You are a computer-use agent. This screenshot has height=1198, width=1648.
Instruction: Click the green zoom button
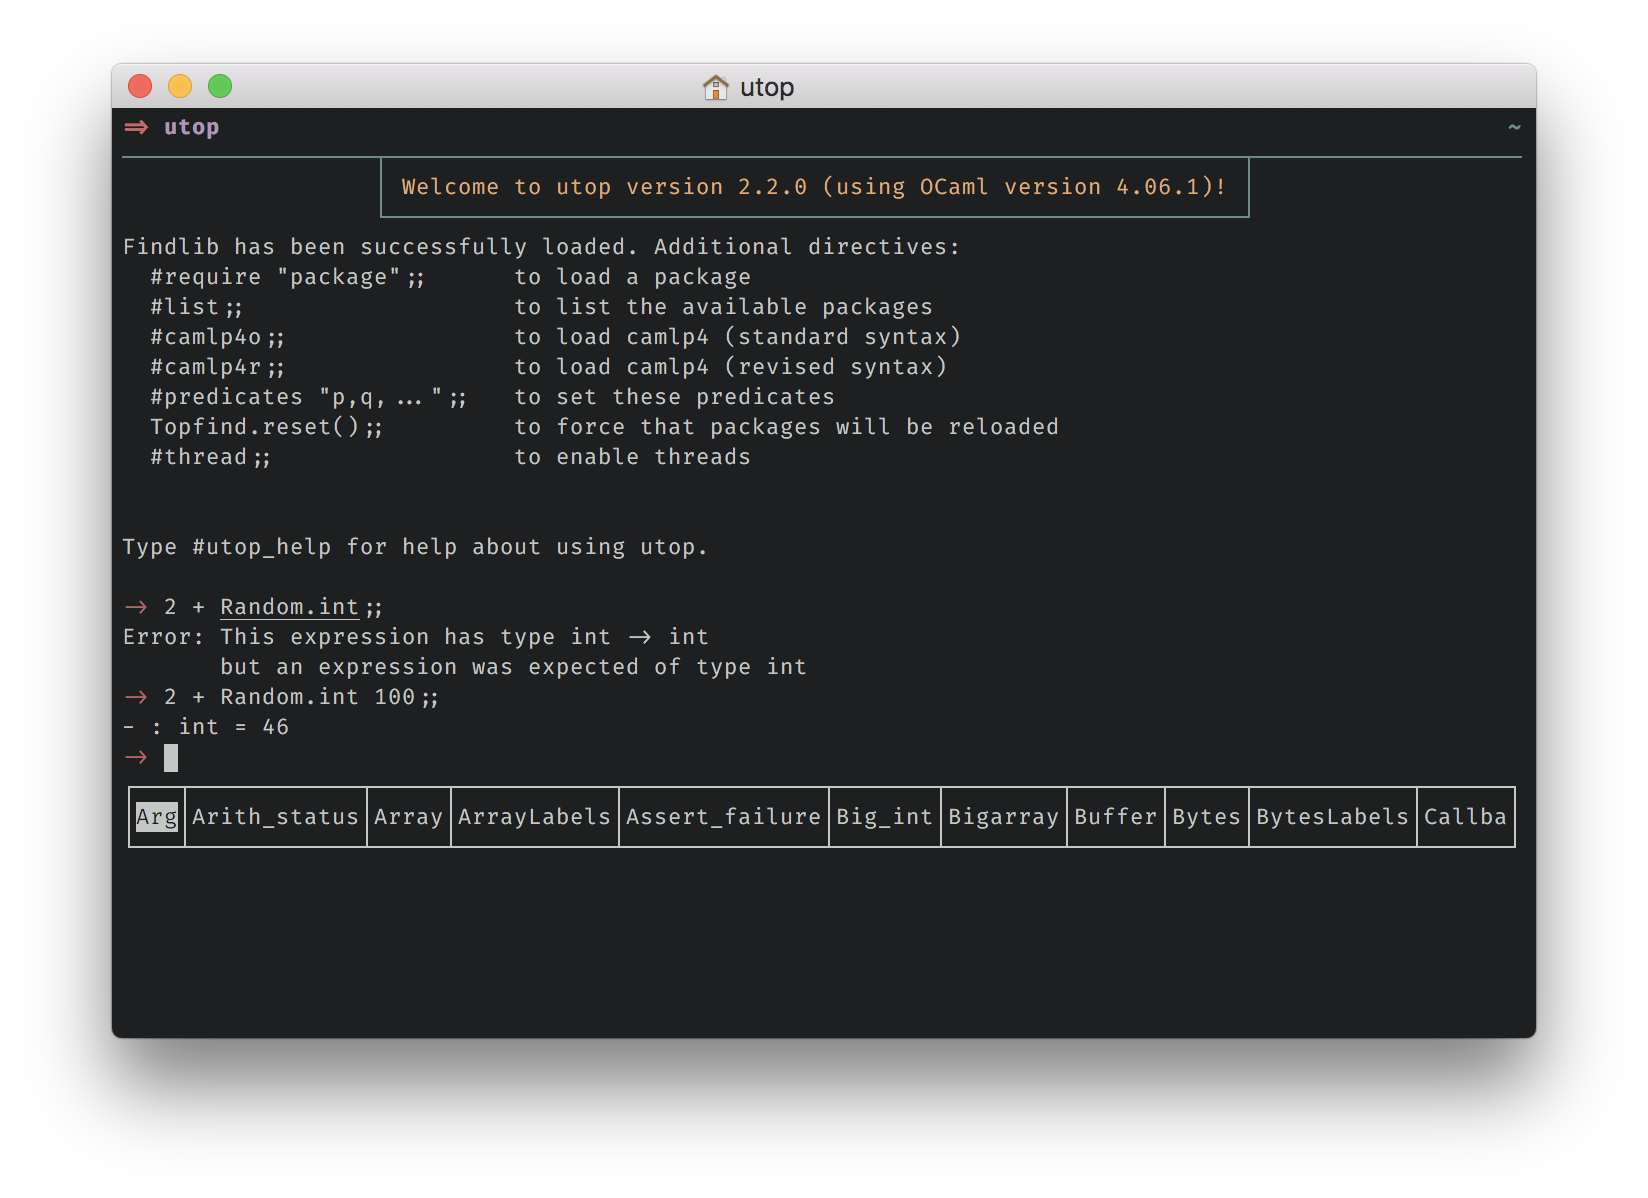coord(220,87)
